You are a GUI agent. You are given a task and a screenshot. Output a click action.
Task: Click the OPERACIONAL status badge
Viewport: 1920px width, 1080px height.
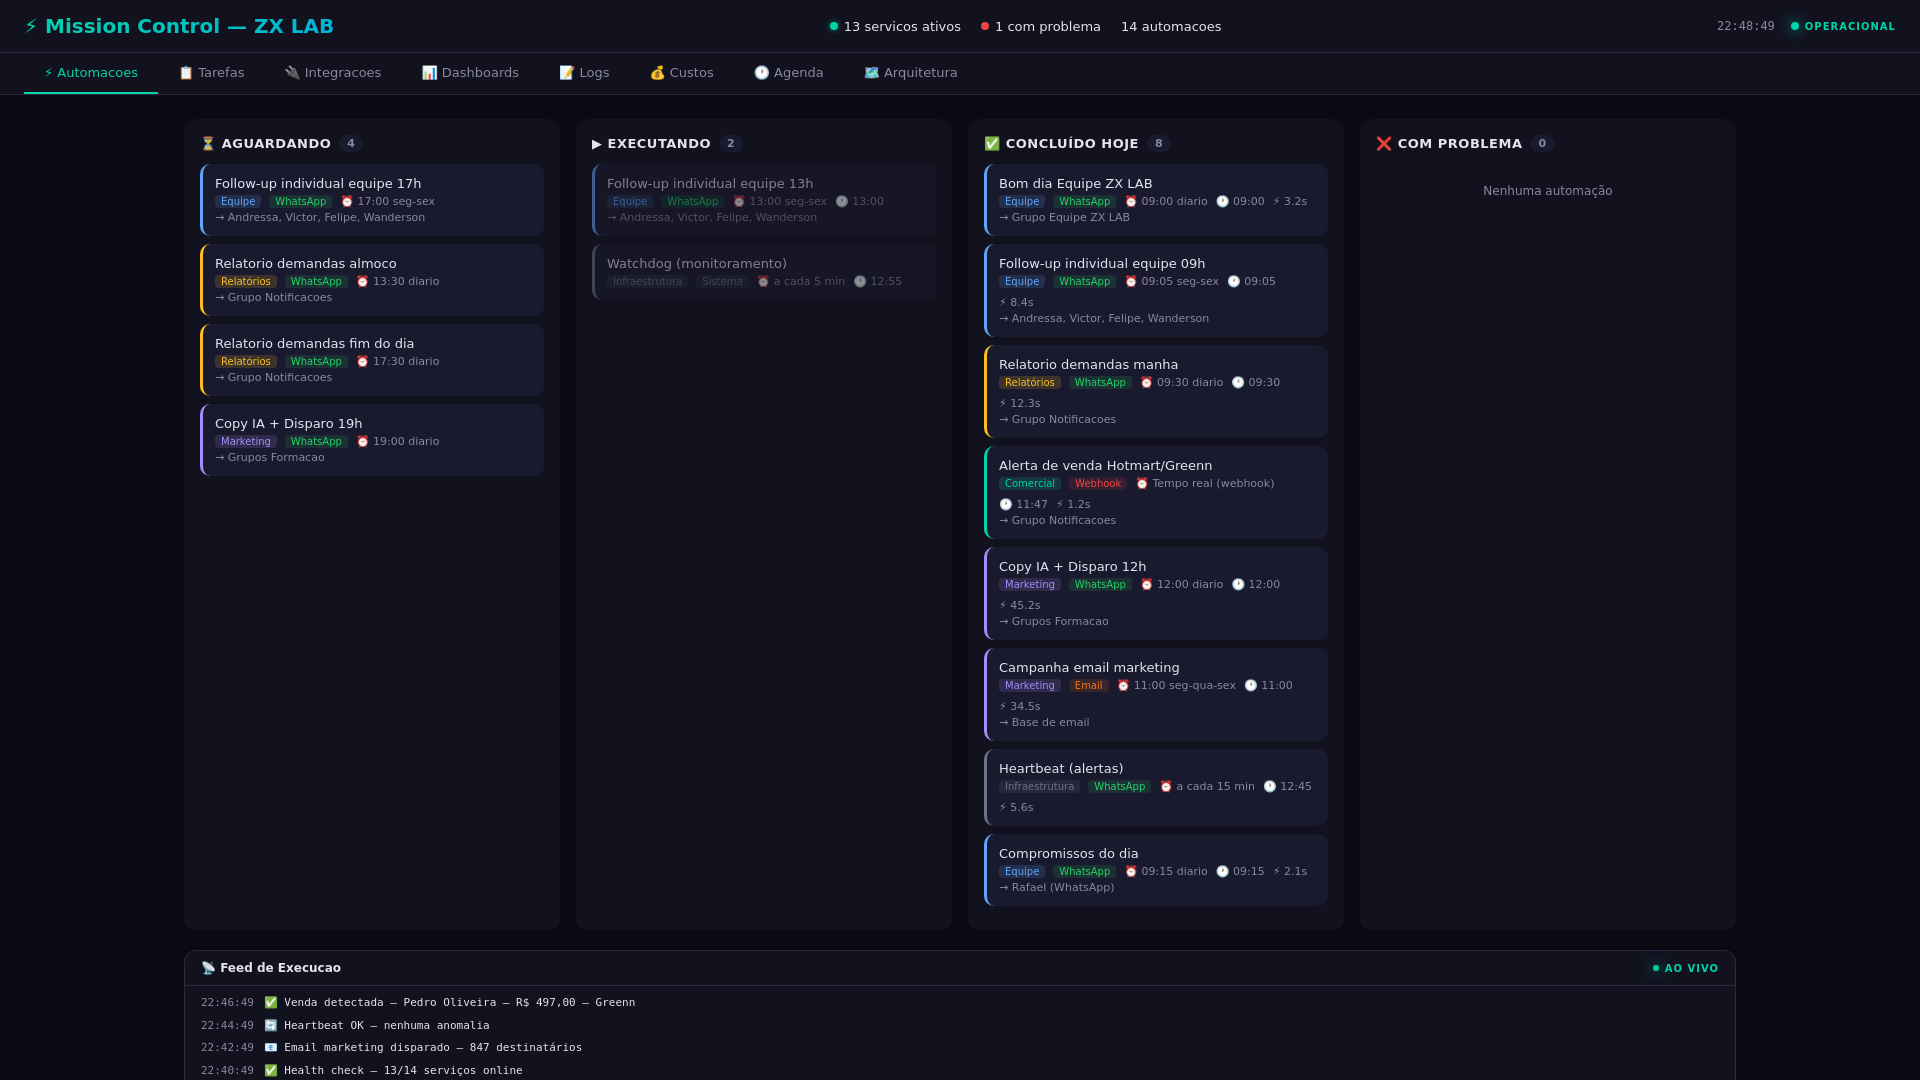point(1843,27)
